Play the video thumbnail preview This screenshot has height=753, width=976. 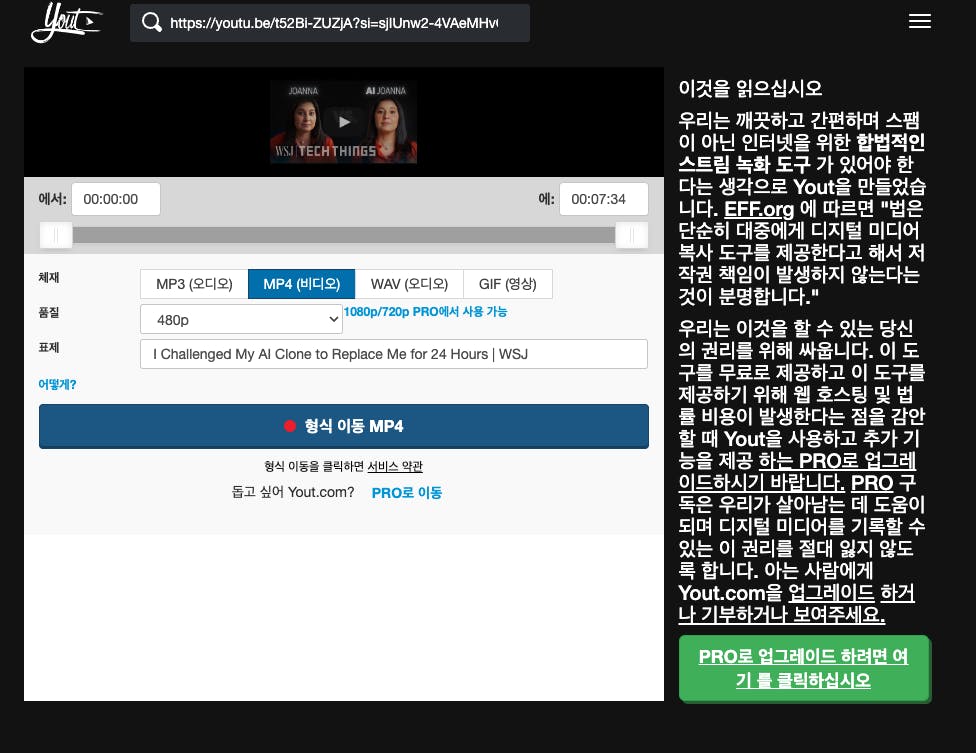pyautogui.click(x=344, y=122)
